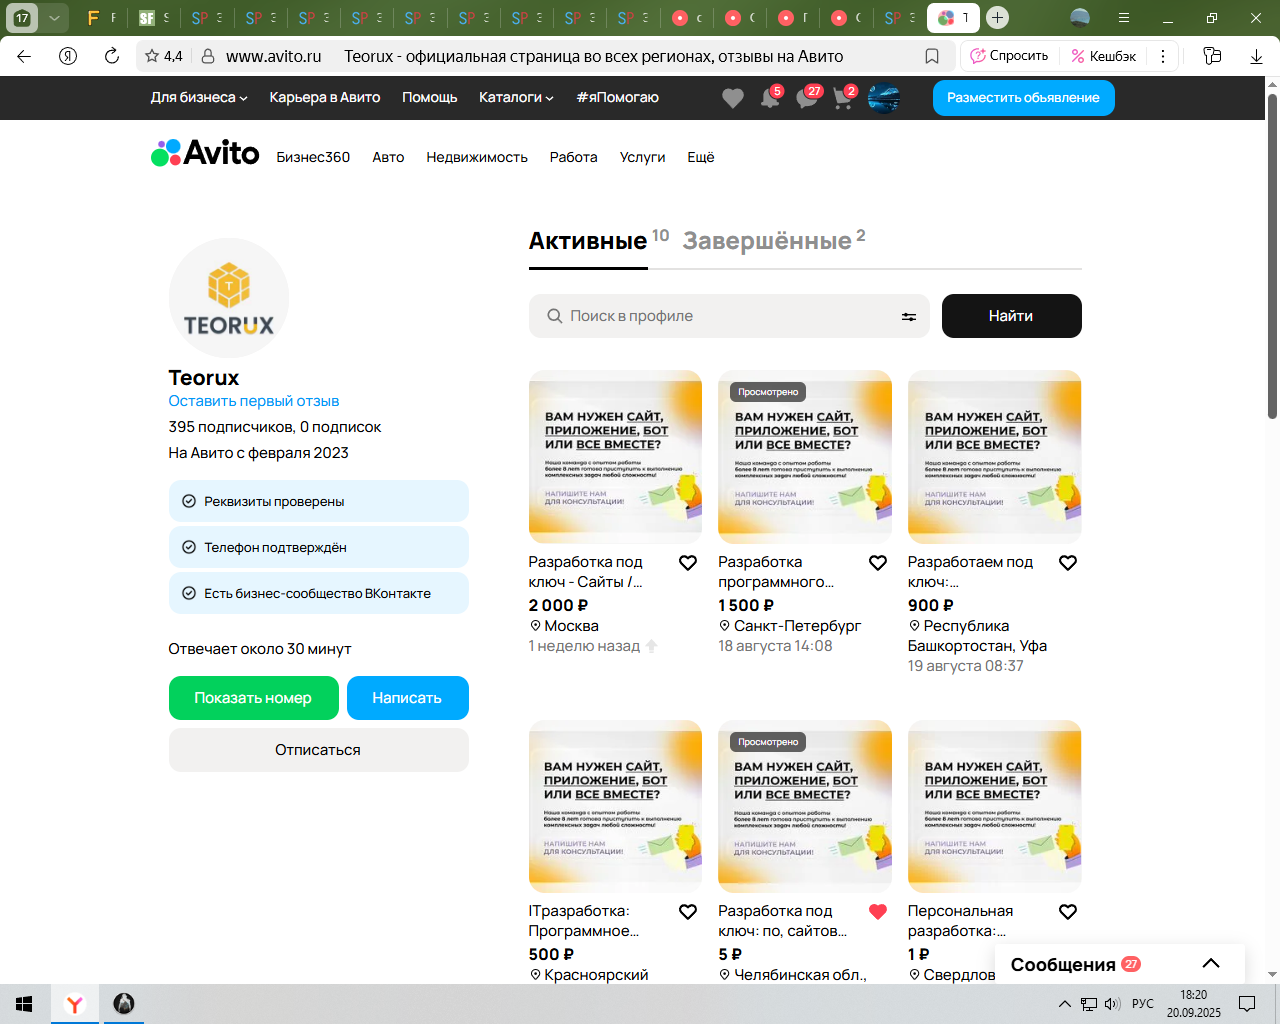The height and width of the screenshot is (1024, 1280).
Task: Open the 'Недвижимость' category
Action: coord(477,157)
